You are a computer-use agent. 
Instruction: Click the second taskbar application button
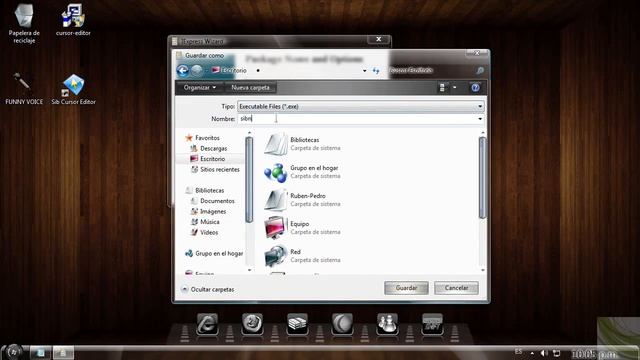tap(63, 353)
